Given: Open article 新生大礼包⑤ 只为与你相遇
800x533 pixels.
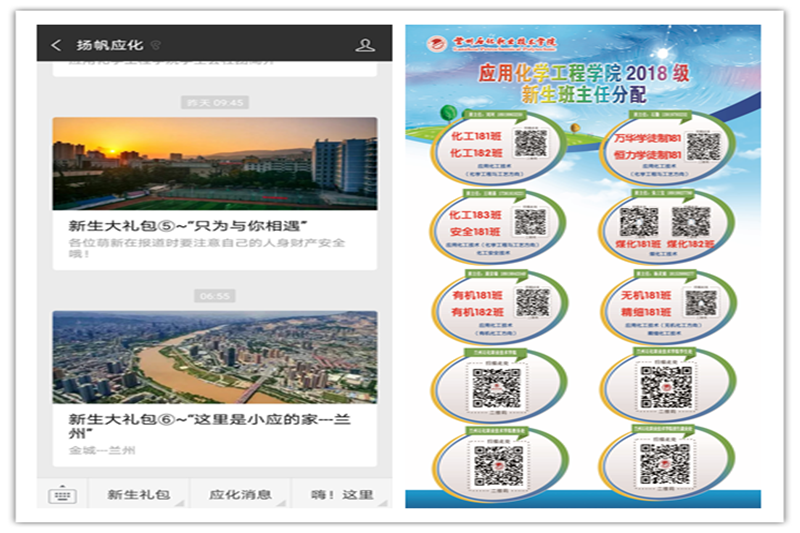Looking at the screenshot, I should click(187, 225).
